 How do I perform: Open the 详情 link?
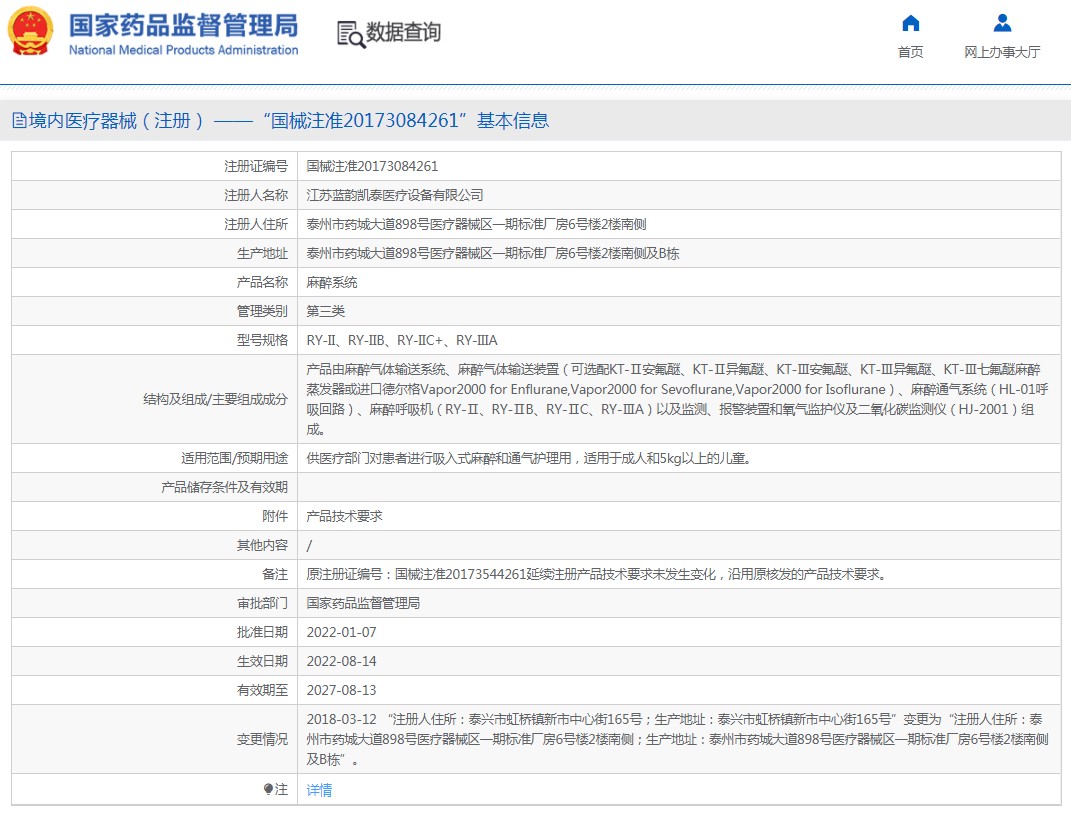pos(317,790)
